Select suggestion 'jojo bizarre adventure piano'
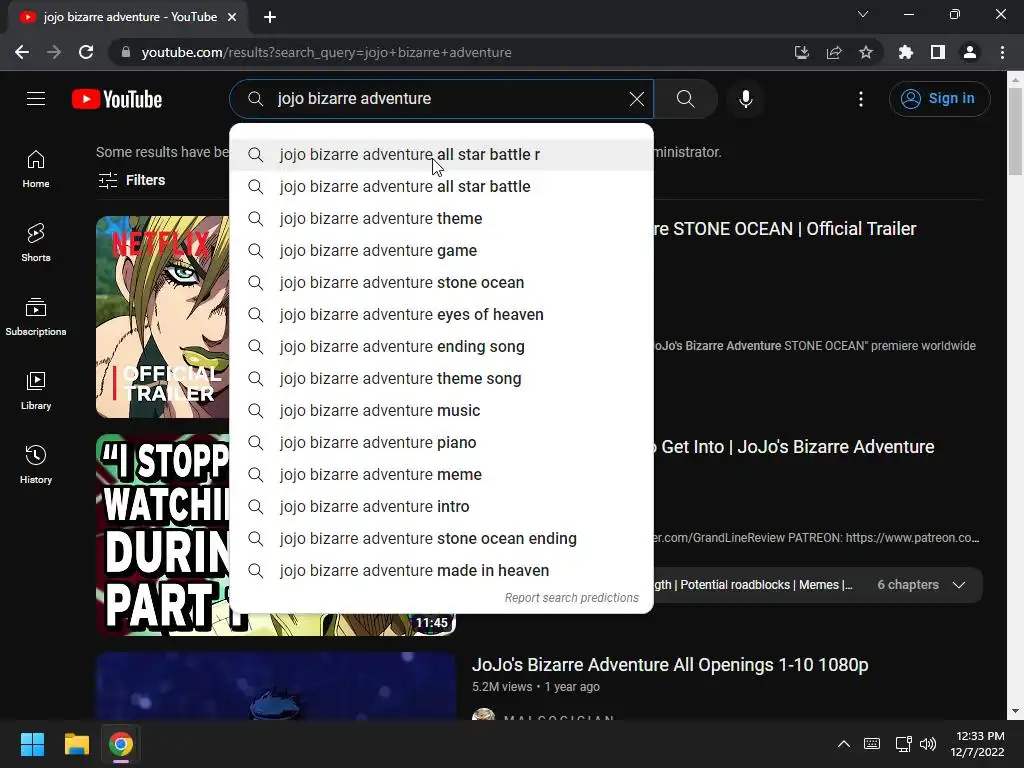1024x768 pixels. tap(441, 443)
